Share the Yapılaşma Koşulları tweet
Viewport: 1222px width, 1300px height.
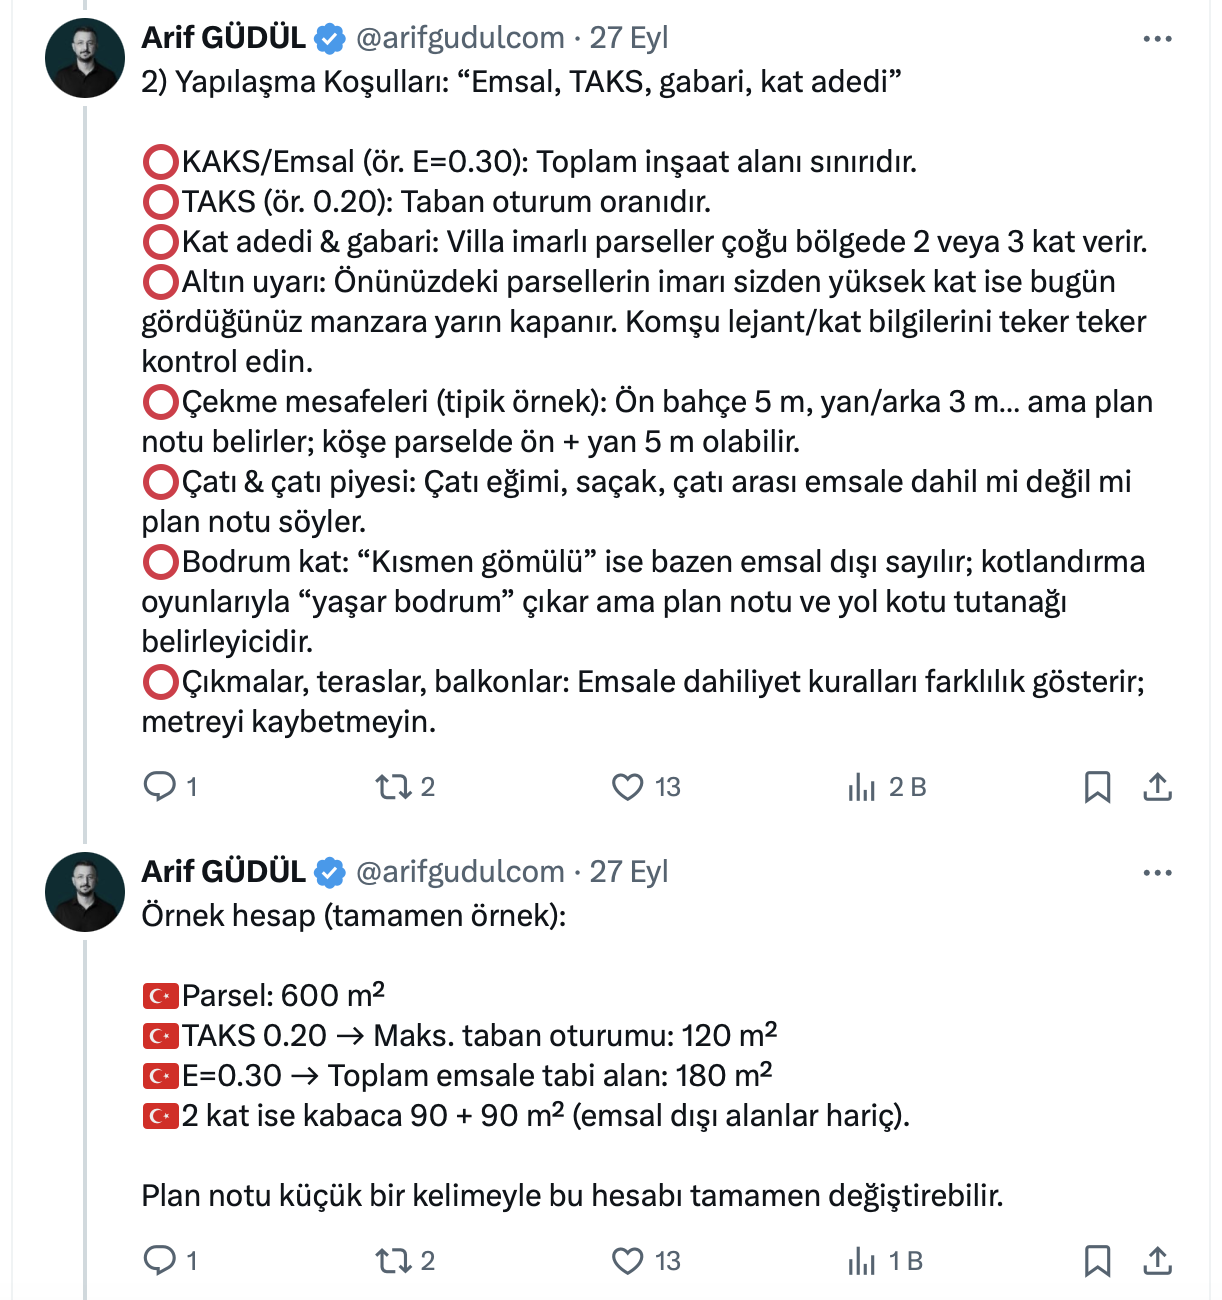pyautogui.click(x=1157, y=787)
